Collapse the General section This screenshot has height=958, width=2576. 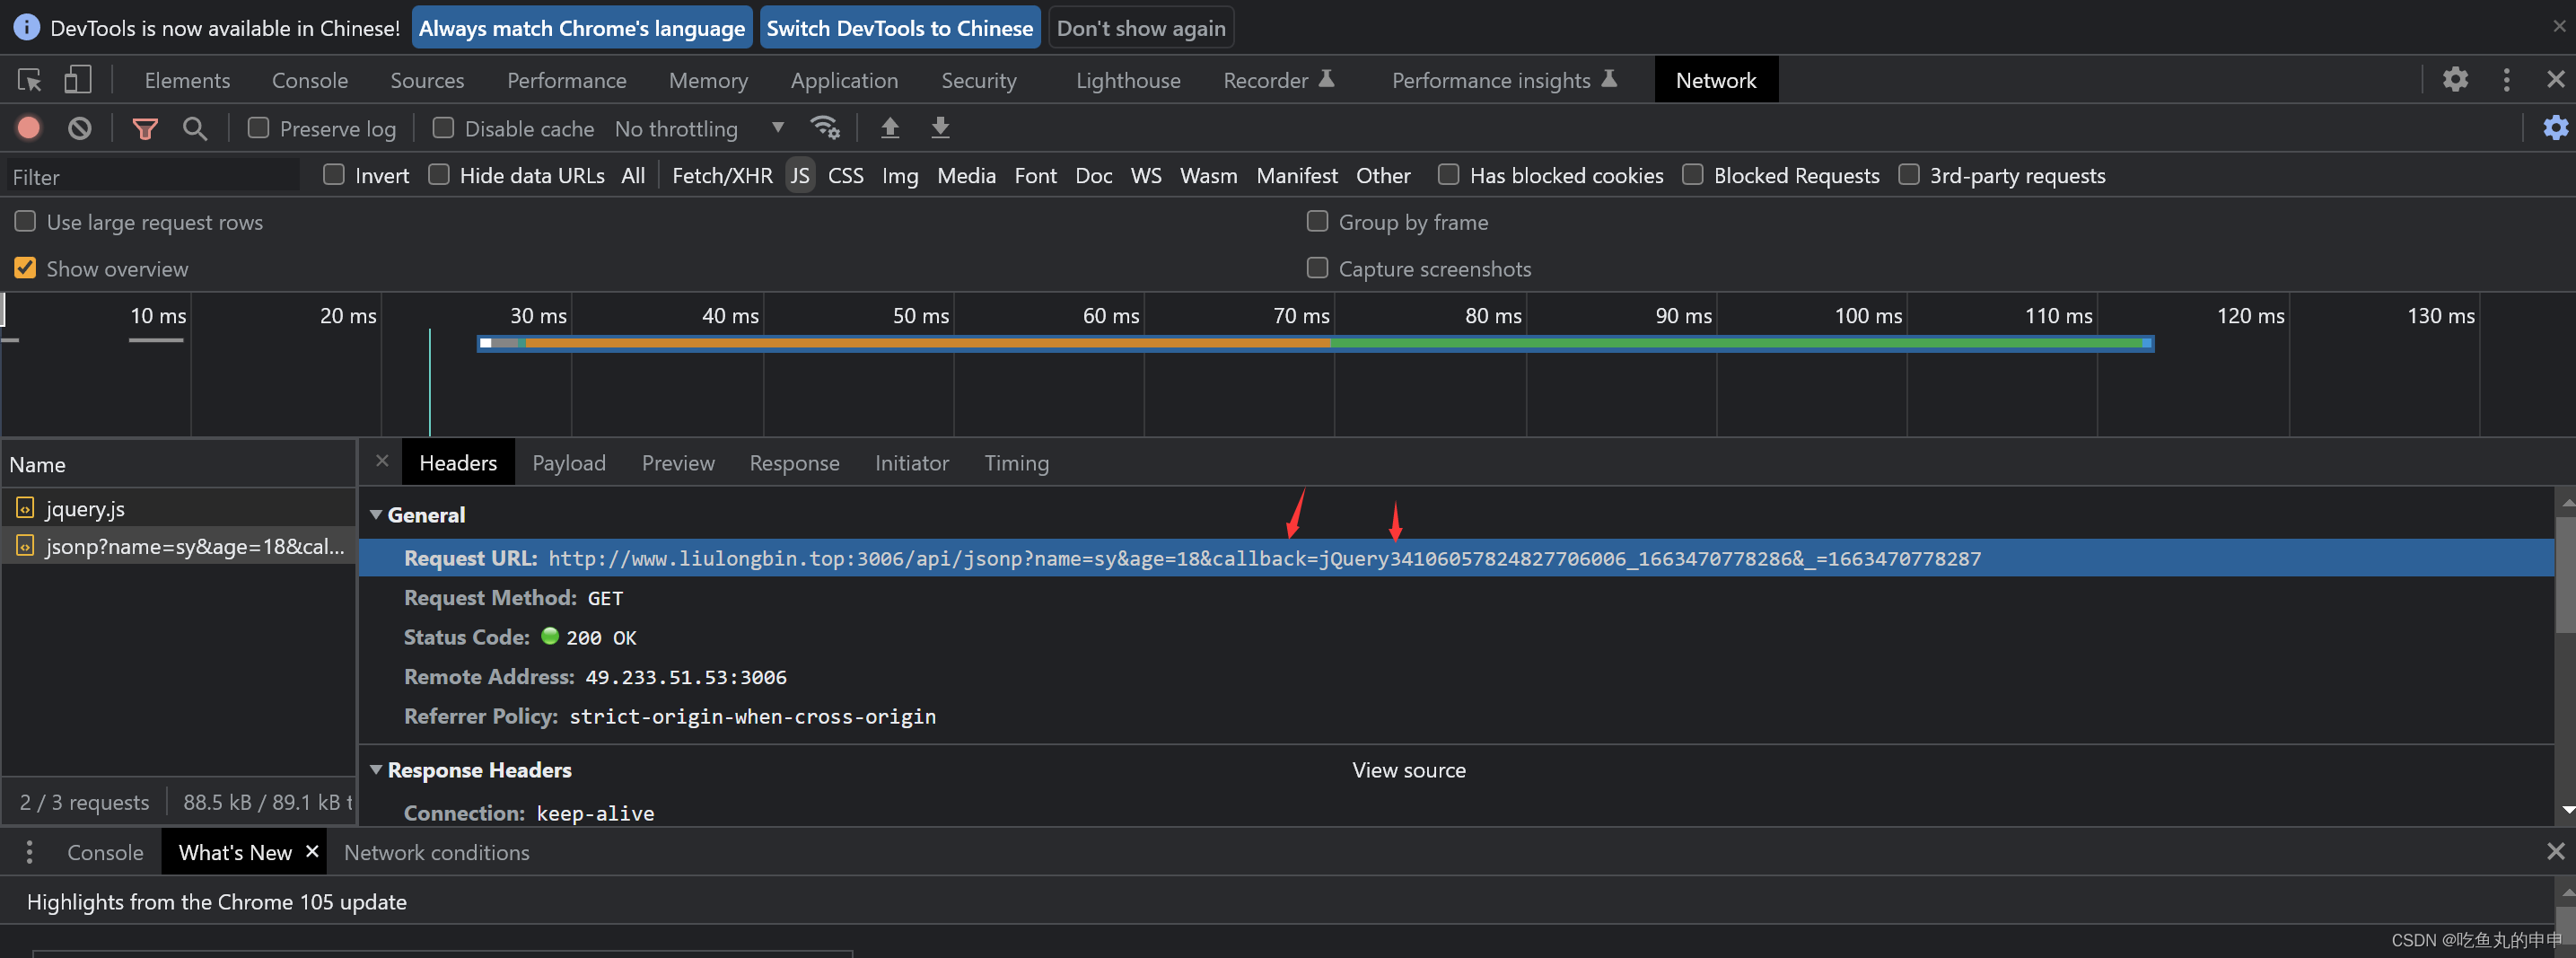(376, 515)
